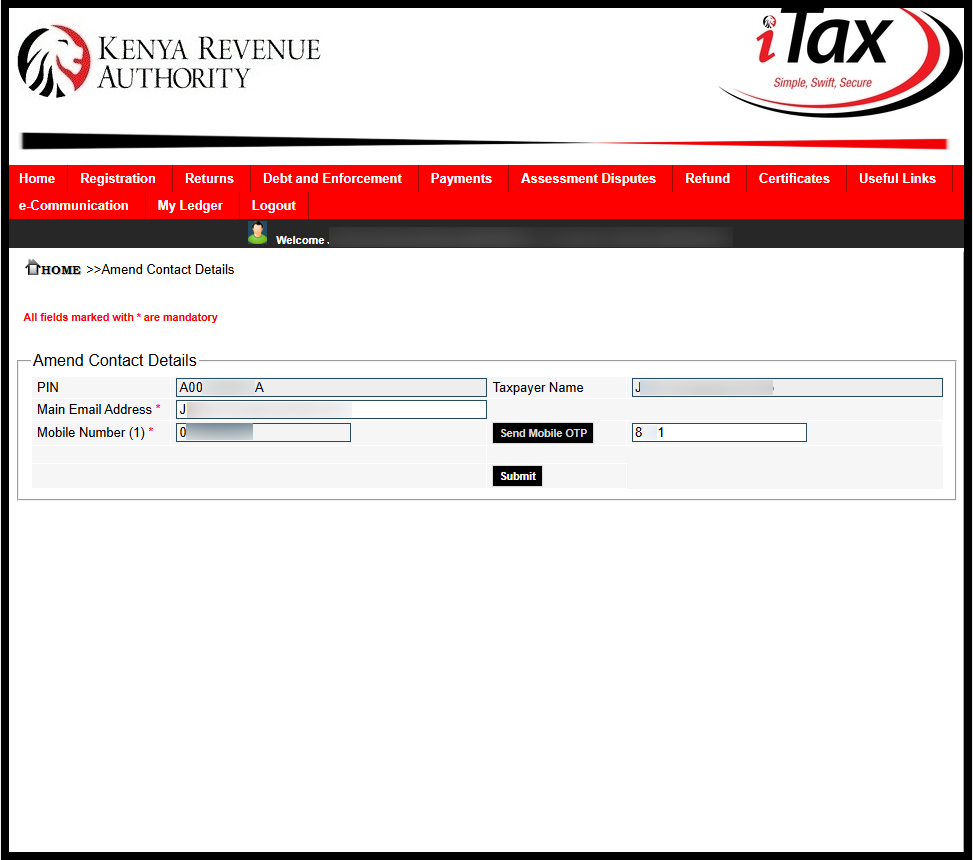Click the OTP entry field
The width and height of the screenshot is (973, 860).
tap(718, 432)
